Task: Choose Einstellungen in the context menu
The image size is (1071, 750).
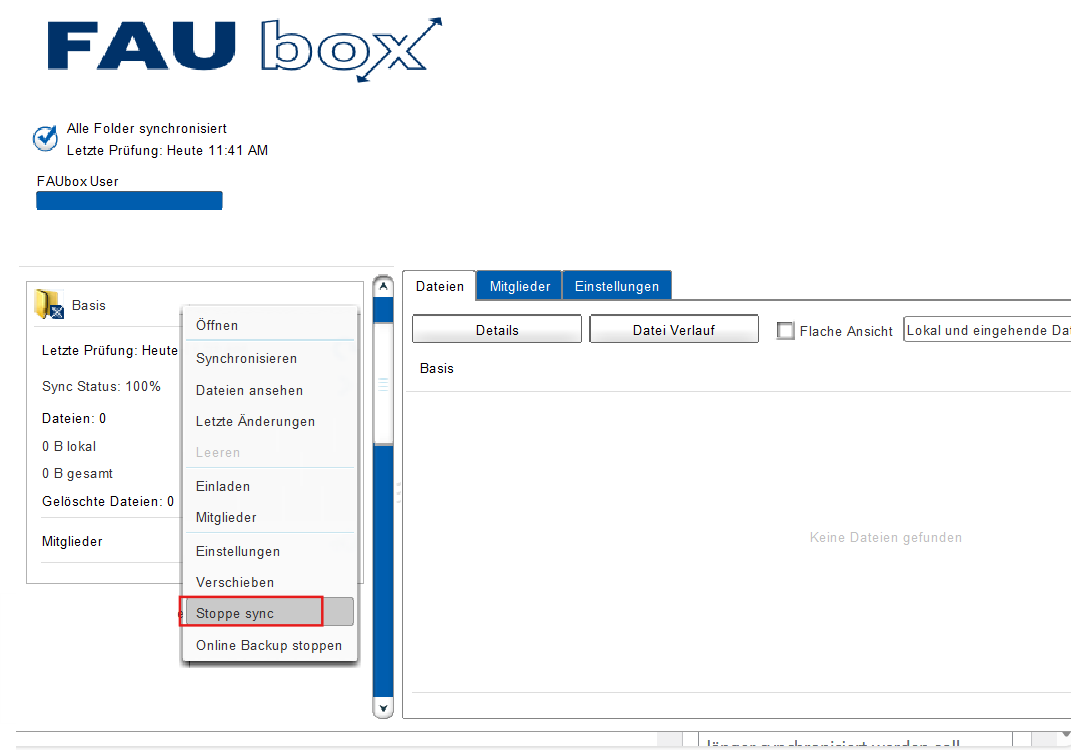Action: click(x=270, y=551)
